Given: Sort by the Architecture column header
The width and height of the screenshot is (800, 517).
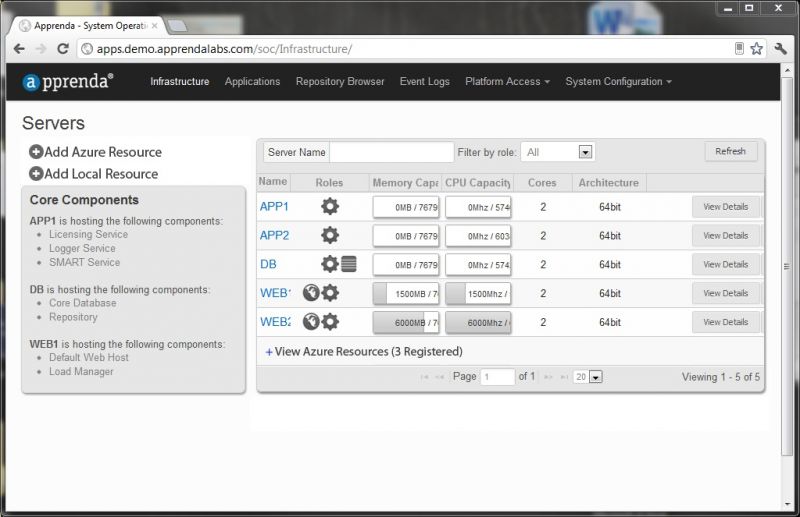Looking at the screenshot, I should pos(609,183).
